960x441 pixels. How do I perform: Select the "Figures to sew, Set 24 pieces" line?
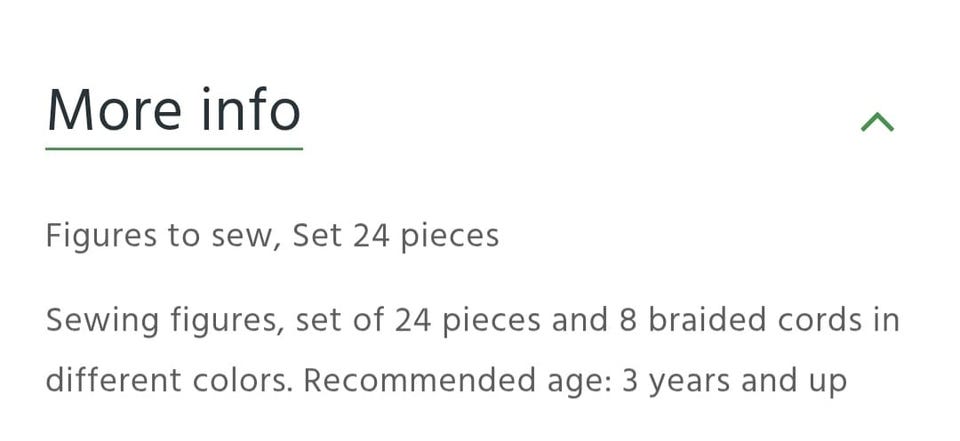coord(272,236)
